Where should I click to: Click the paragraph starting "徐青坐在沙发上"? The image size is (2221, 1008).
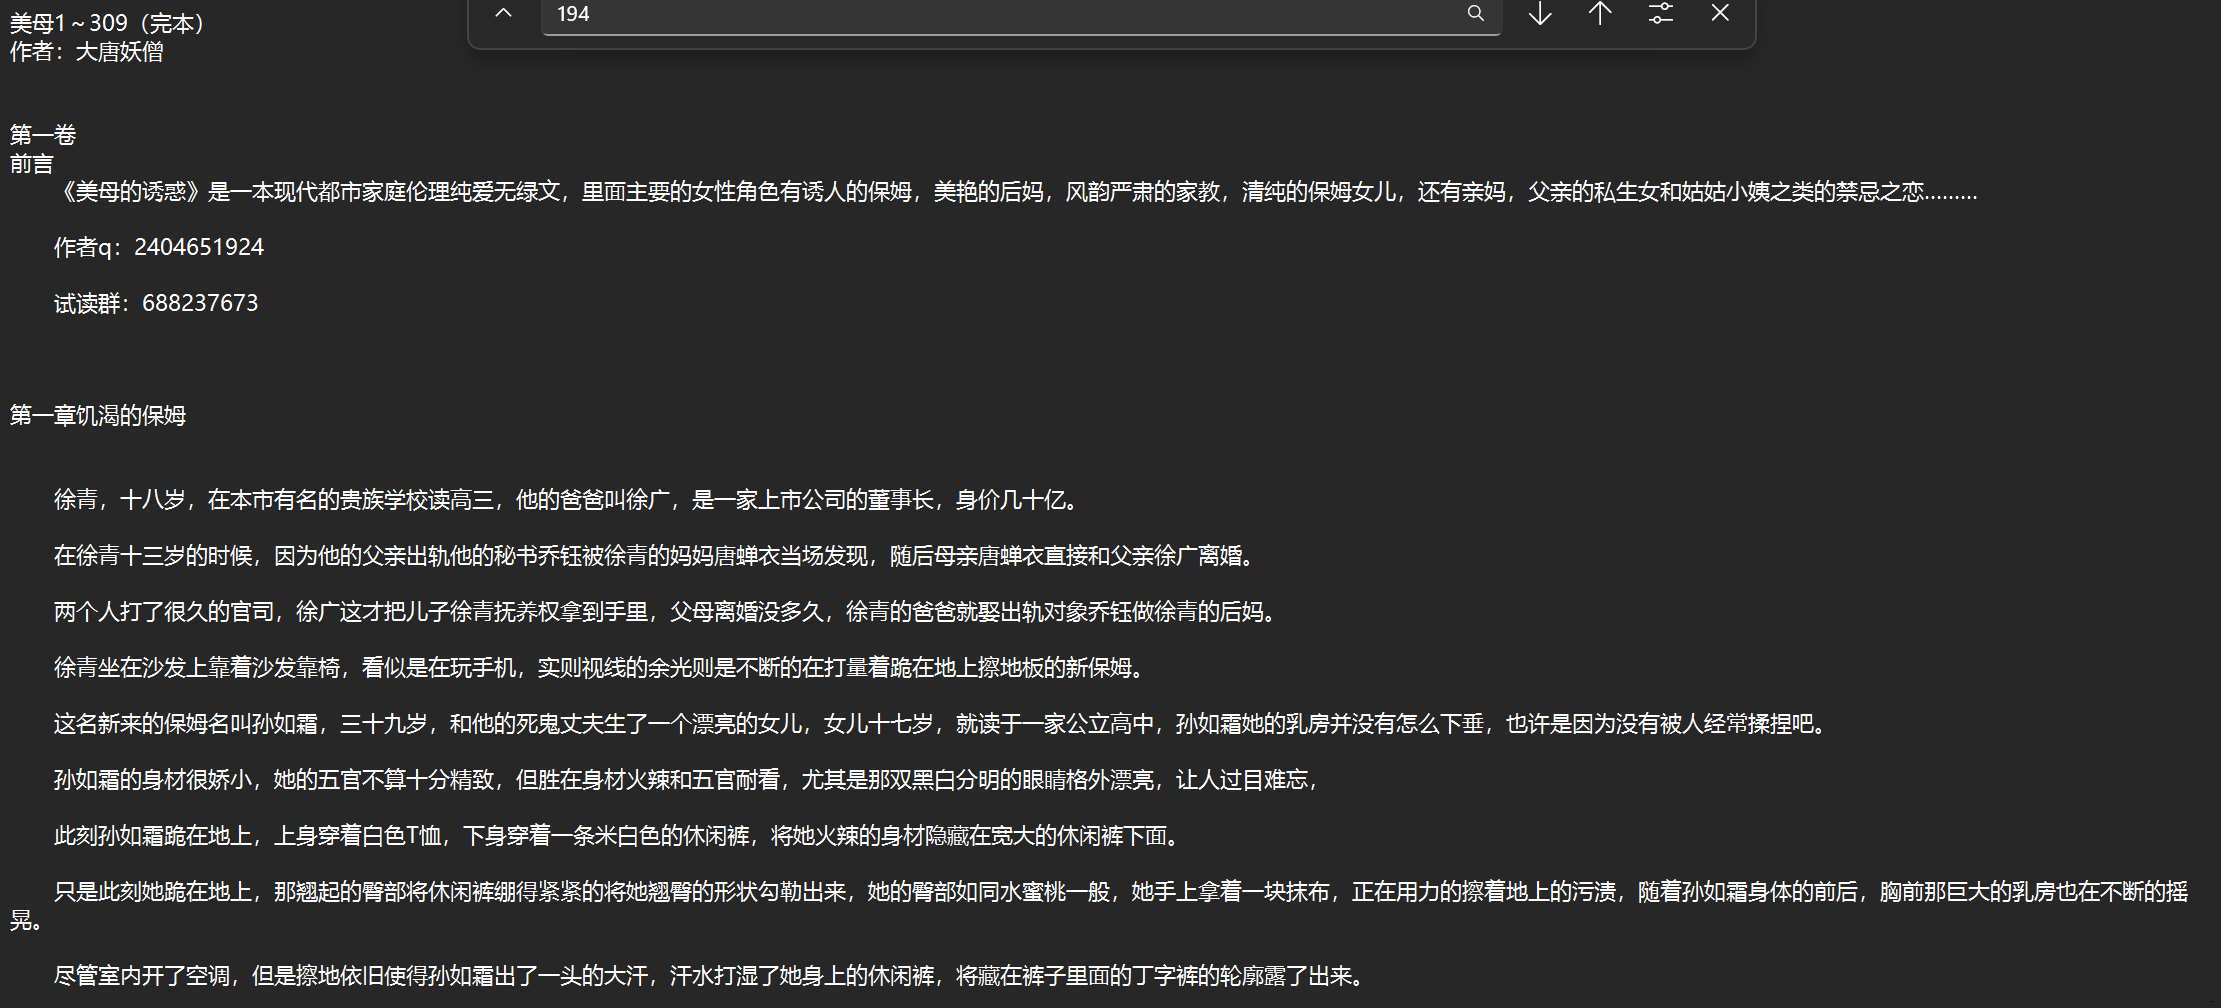pyautogui.click(x=600, y=668)
